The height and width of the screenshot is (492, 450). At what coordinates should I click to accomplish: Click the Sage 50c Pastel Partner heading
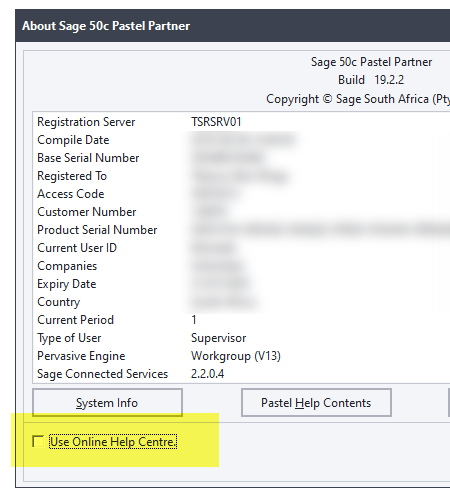tap(371, 62)
